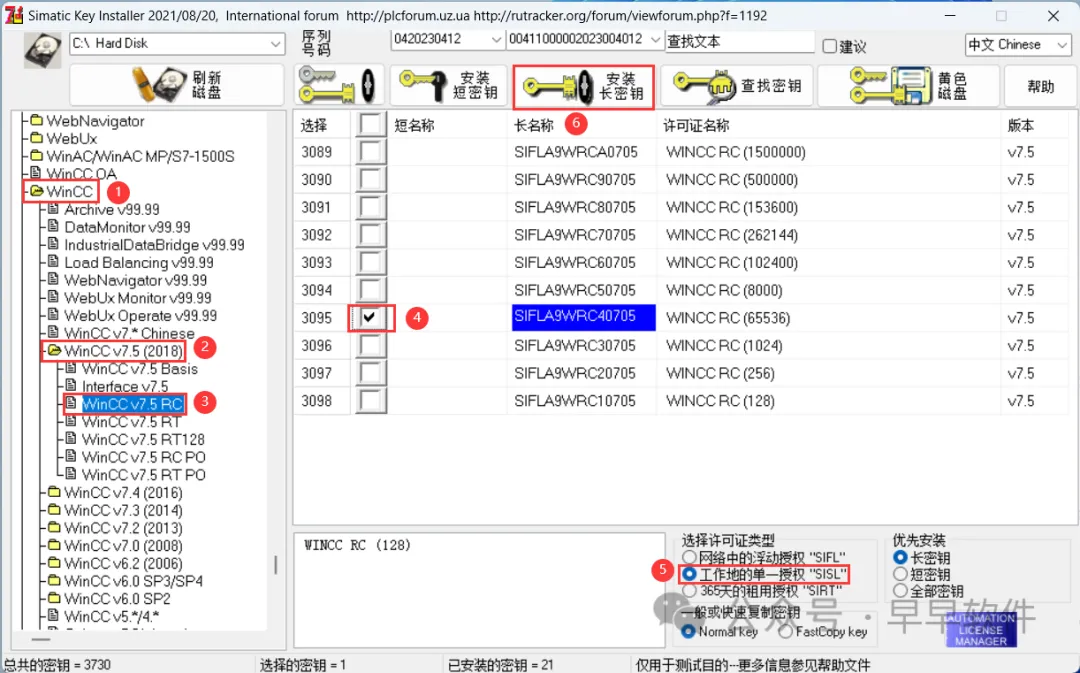This screenshot has width=1080, height=673.
Task: Toggle the 建议 checkbox
Action: [829, 46]
